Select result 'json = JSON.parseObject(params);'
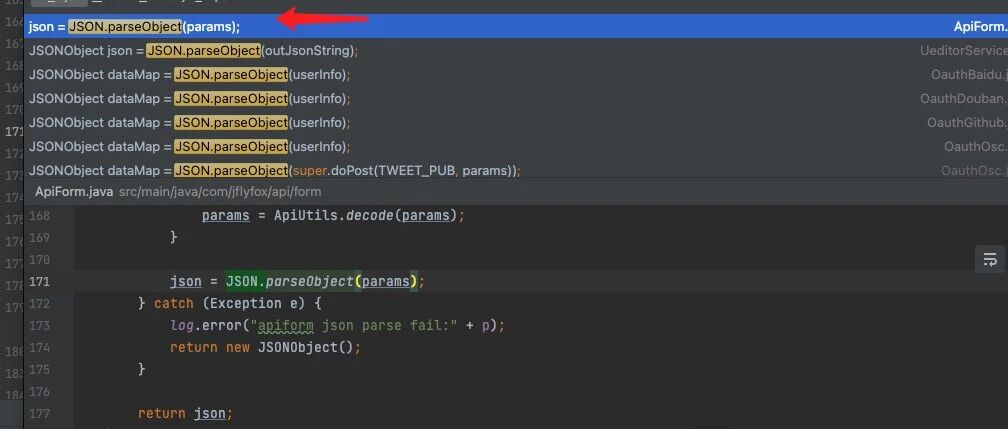Viewport: 1008px width, 429px height. (x=516, y=26)
